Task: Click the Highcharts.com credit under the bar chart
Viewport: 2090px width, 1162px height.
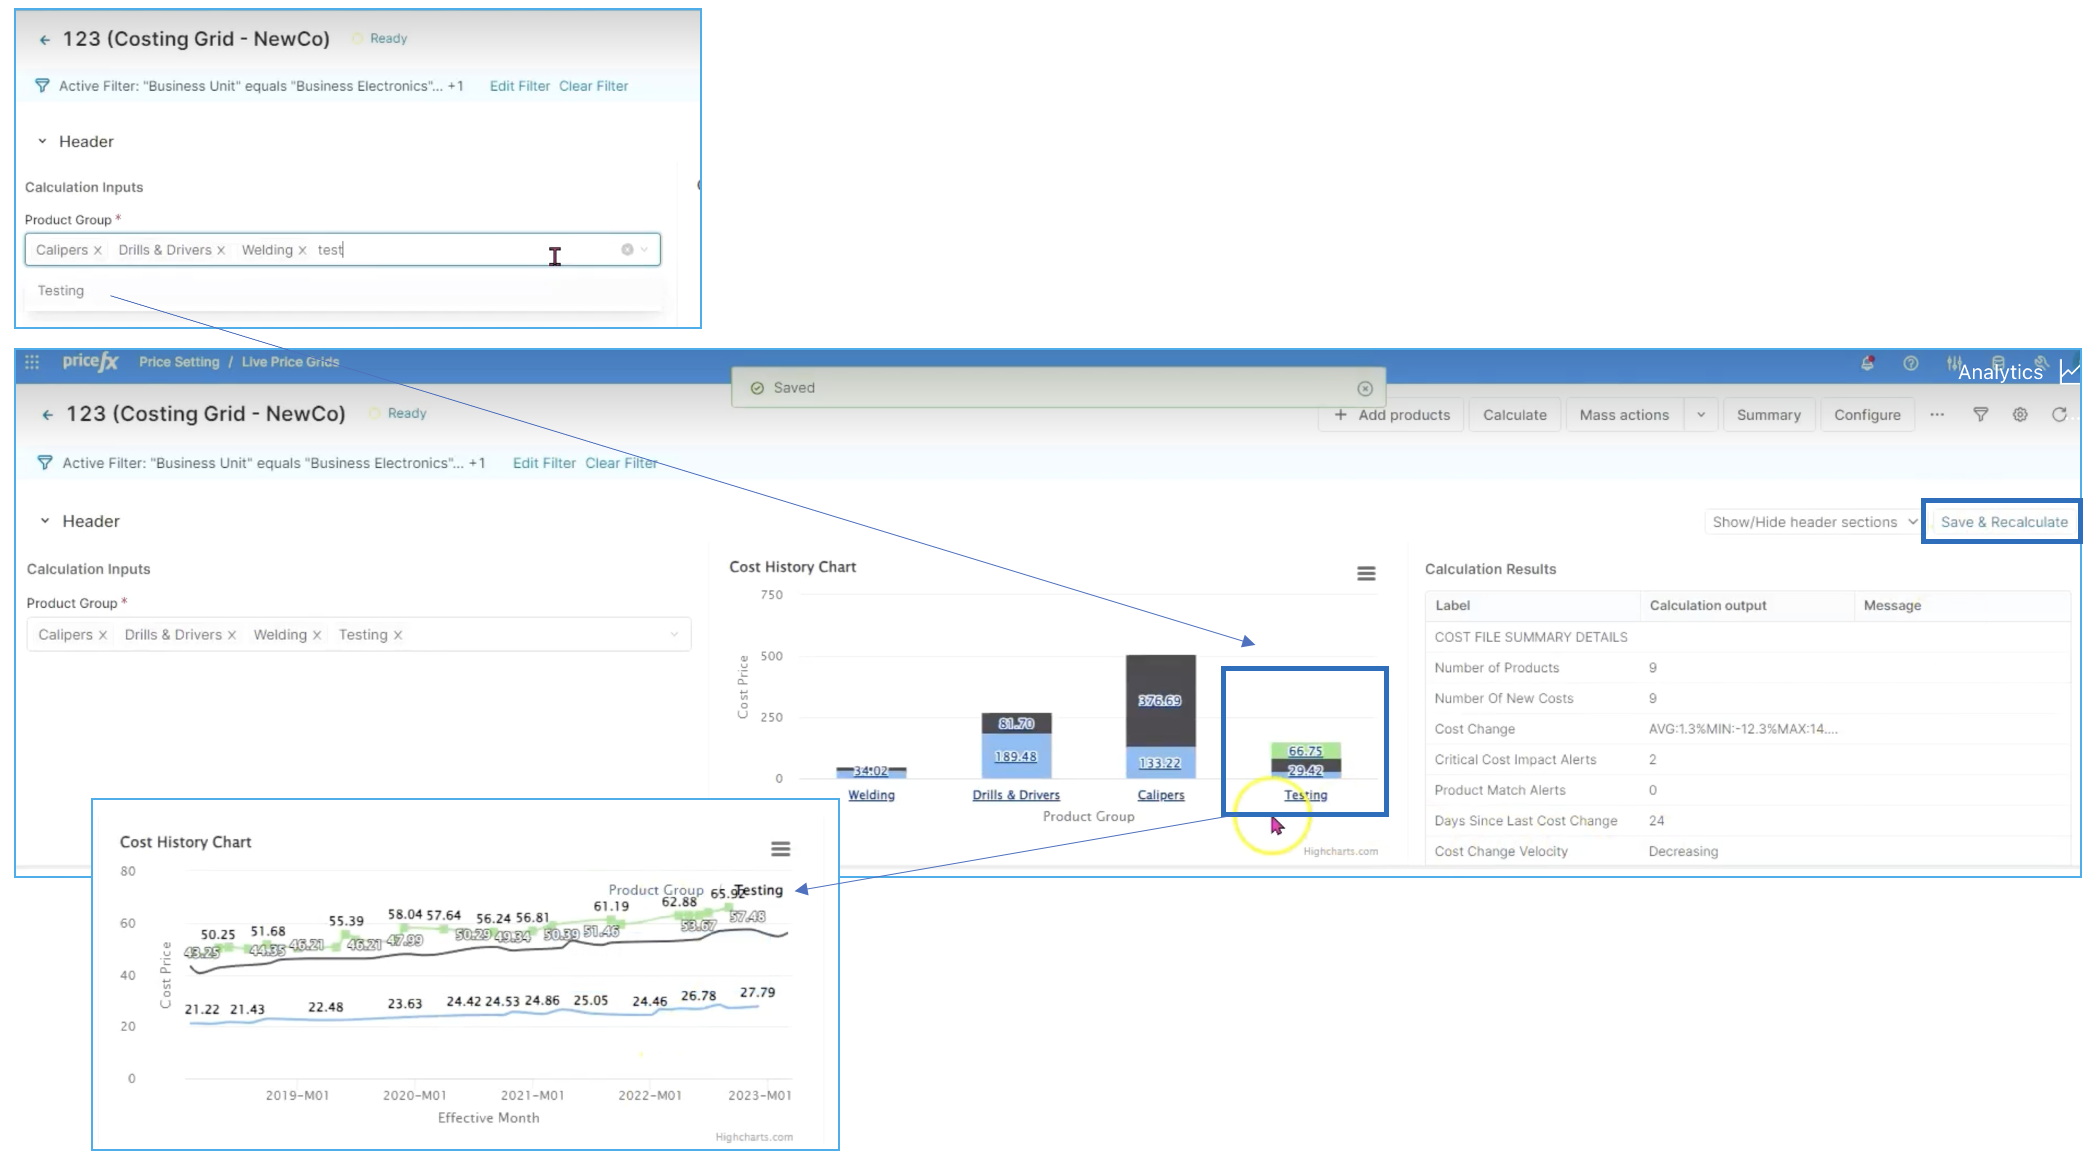Action: (x=1340, y=852)
